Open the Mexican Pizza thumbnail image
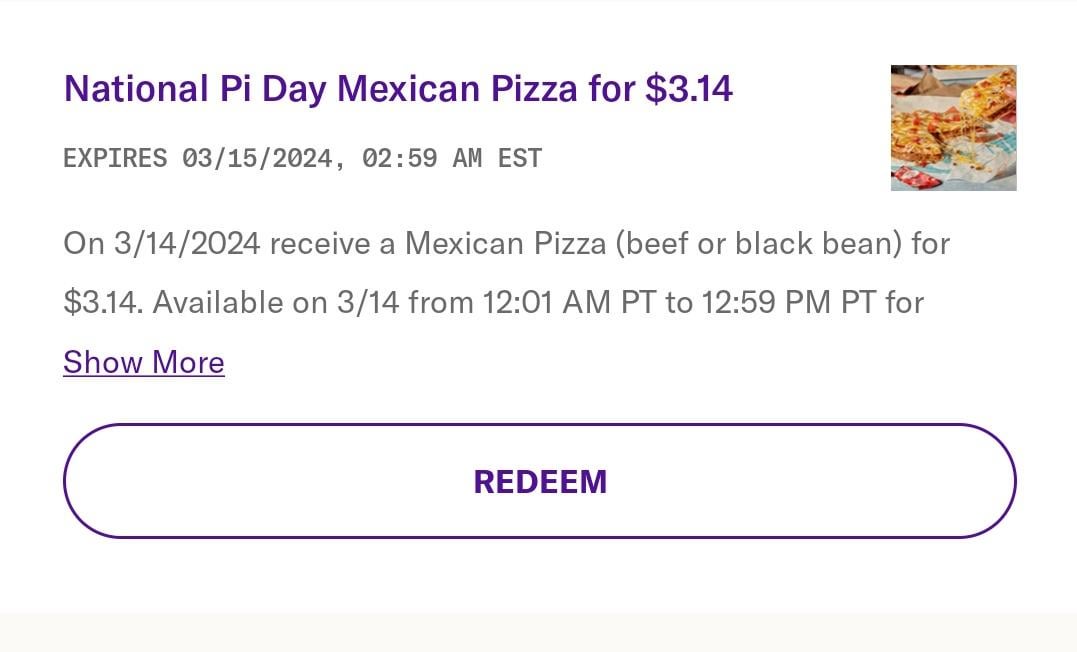The height and width of the screenshot is (652, 1077). pos(953,128)
